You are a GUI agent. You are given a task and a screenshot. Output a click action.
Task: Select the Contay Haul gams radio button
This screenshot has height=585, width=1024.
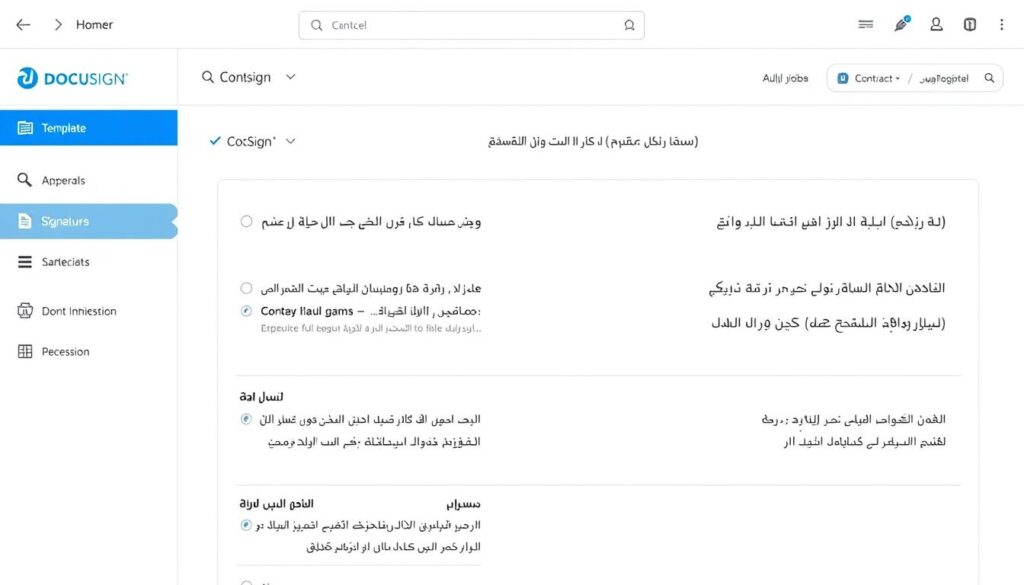click(x=246, y=311)
